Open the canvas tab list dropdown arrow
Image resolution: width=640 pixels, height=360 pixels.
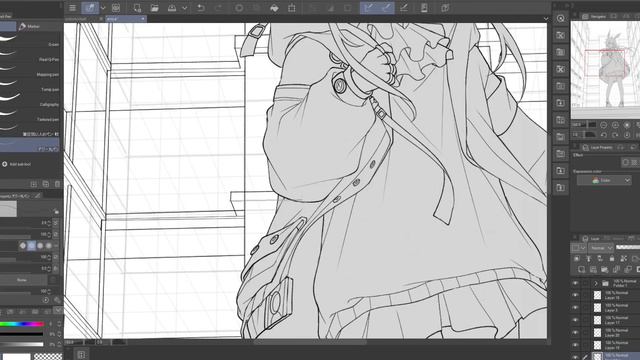(x=546, y=19)
